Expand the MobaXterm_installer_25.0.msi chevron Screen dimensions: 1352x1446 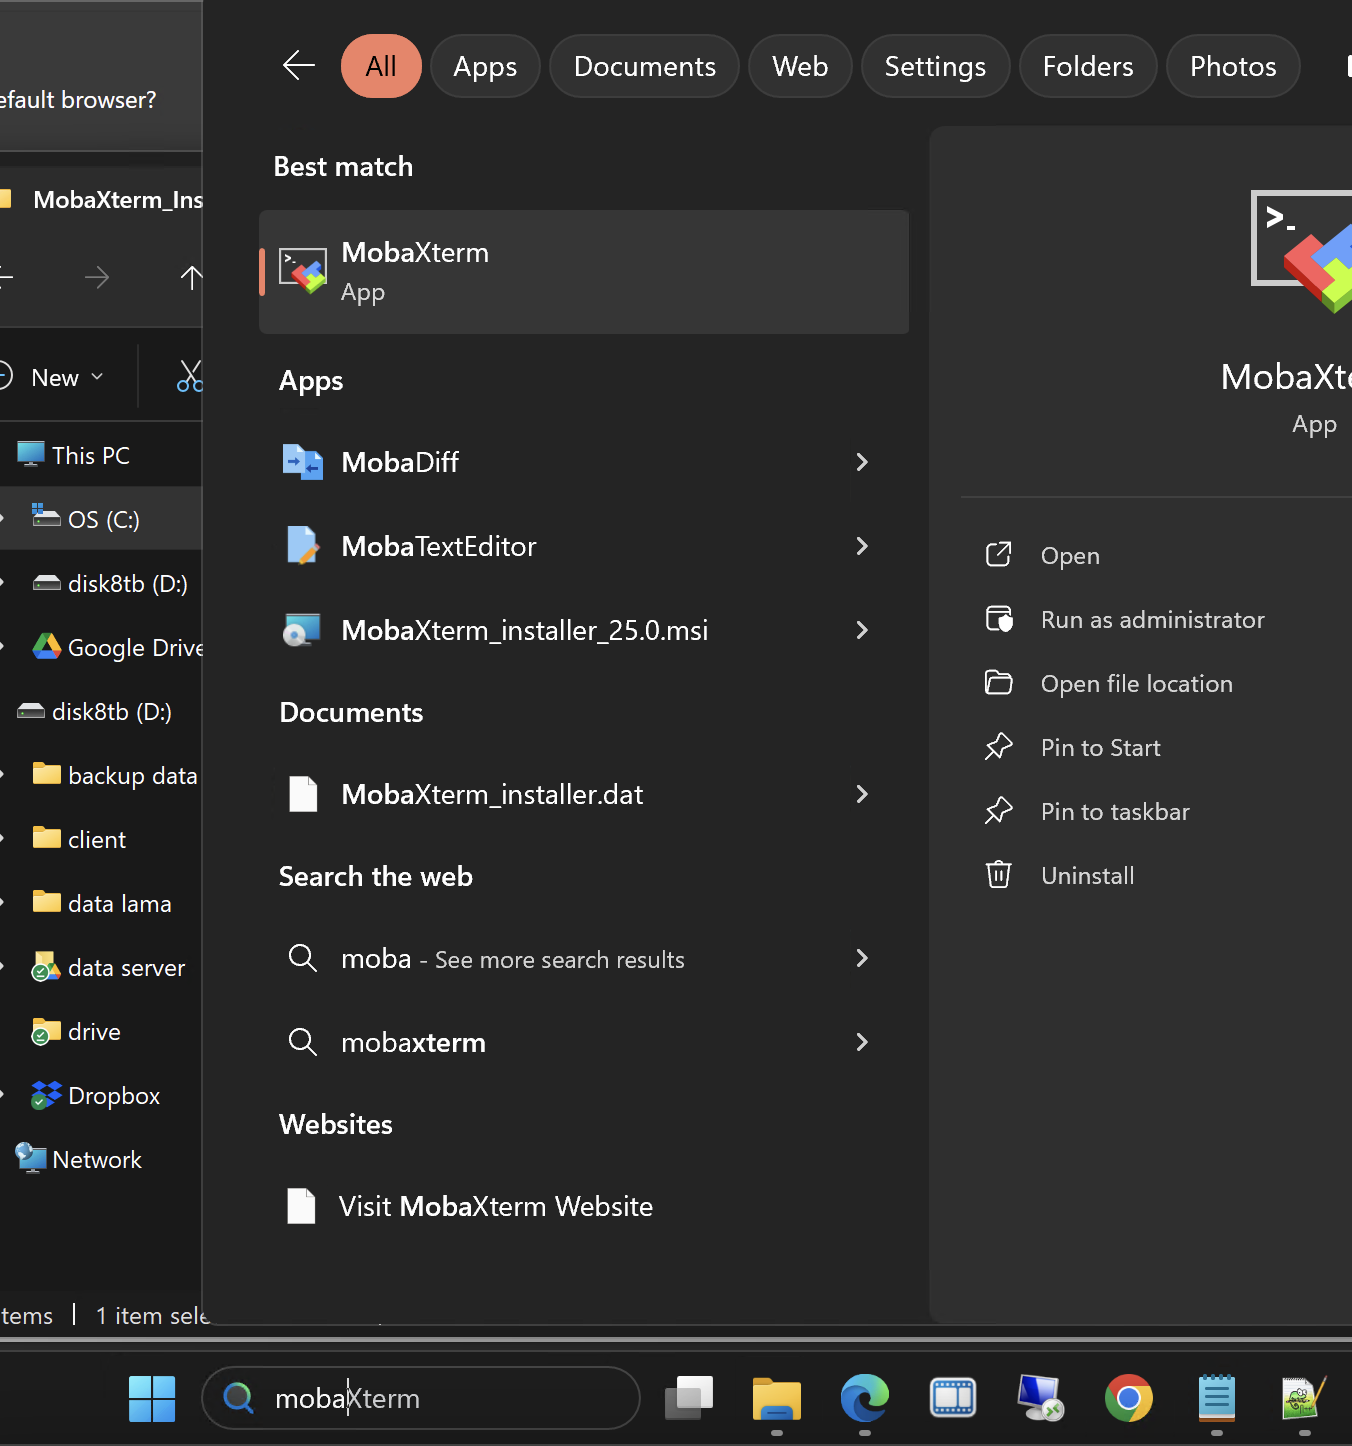pos(862,630)
